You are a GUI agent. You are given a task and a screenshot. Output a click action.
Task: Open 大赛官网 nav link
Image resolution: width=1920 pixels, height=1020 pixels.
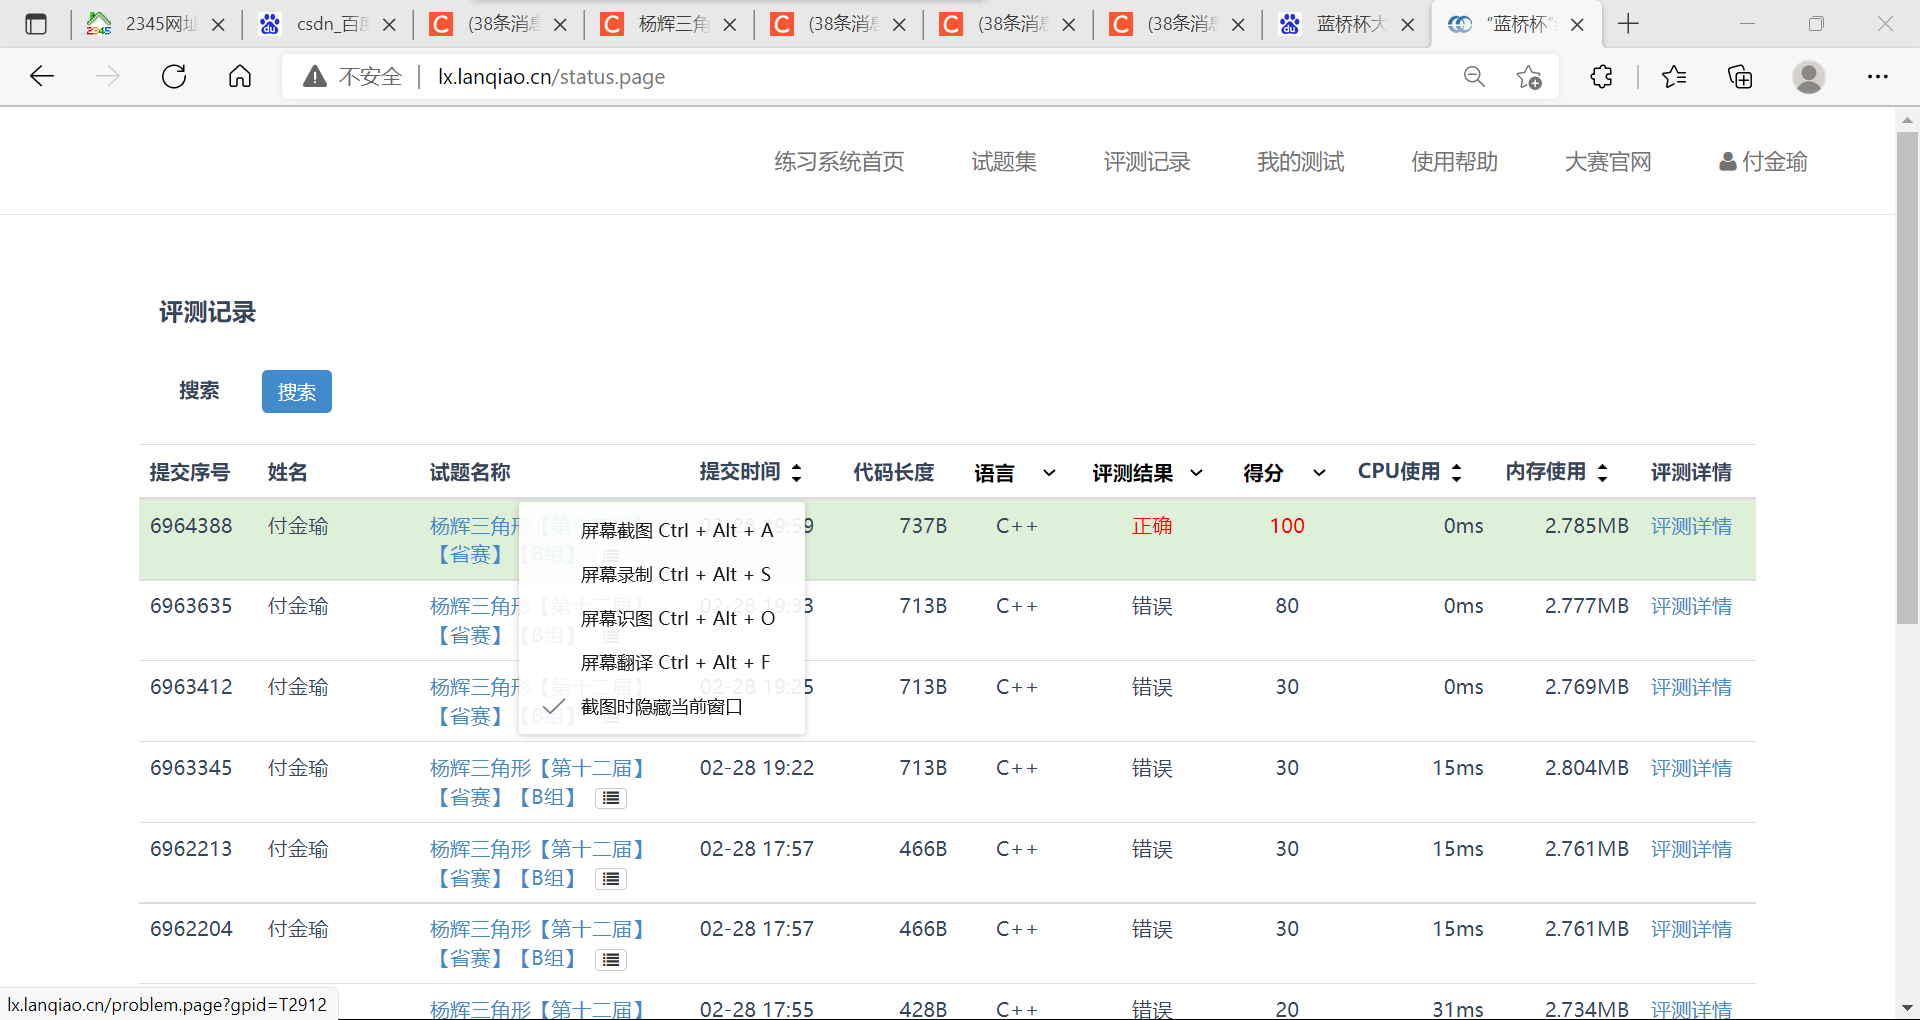click(1608, 162)
